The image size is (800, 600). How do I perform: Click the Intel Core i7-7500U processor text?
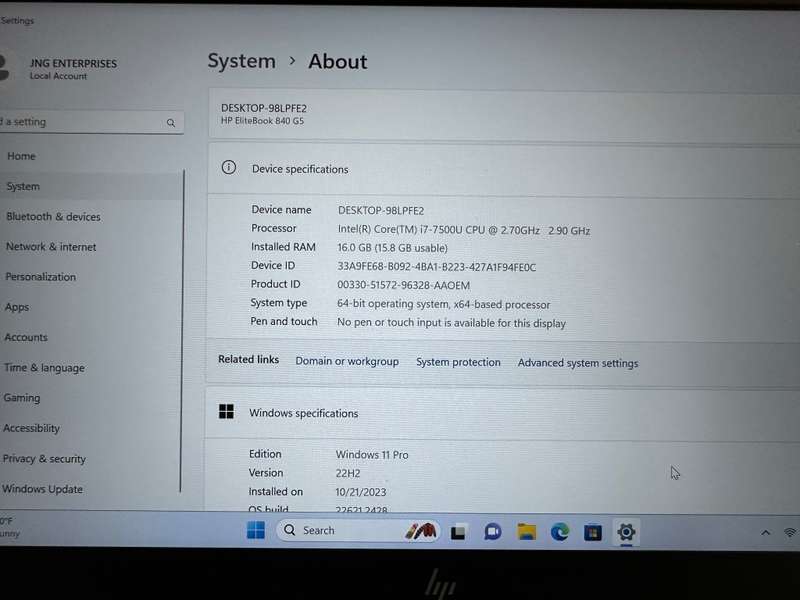tap(464, 230)
